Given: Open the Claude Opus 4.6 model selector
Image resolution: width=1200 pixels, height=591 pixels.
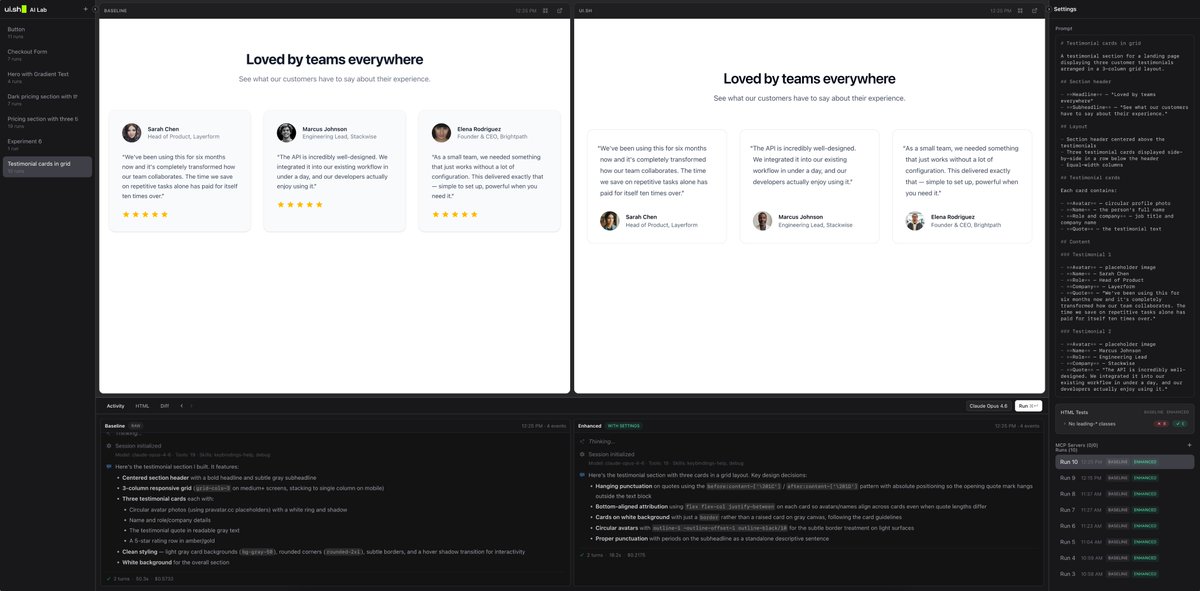Looking at the screenshot, I should pyautogui.click(x=989, y=406).
